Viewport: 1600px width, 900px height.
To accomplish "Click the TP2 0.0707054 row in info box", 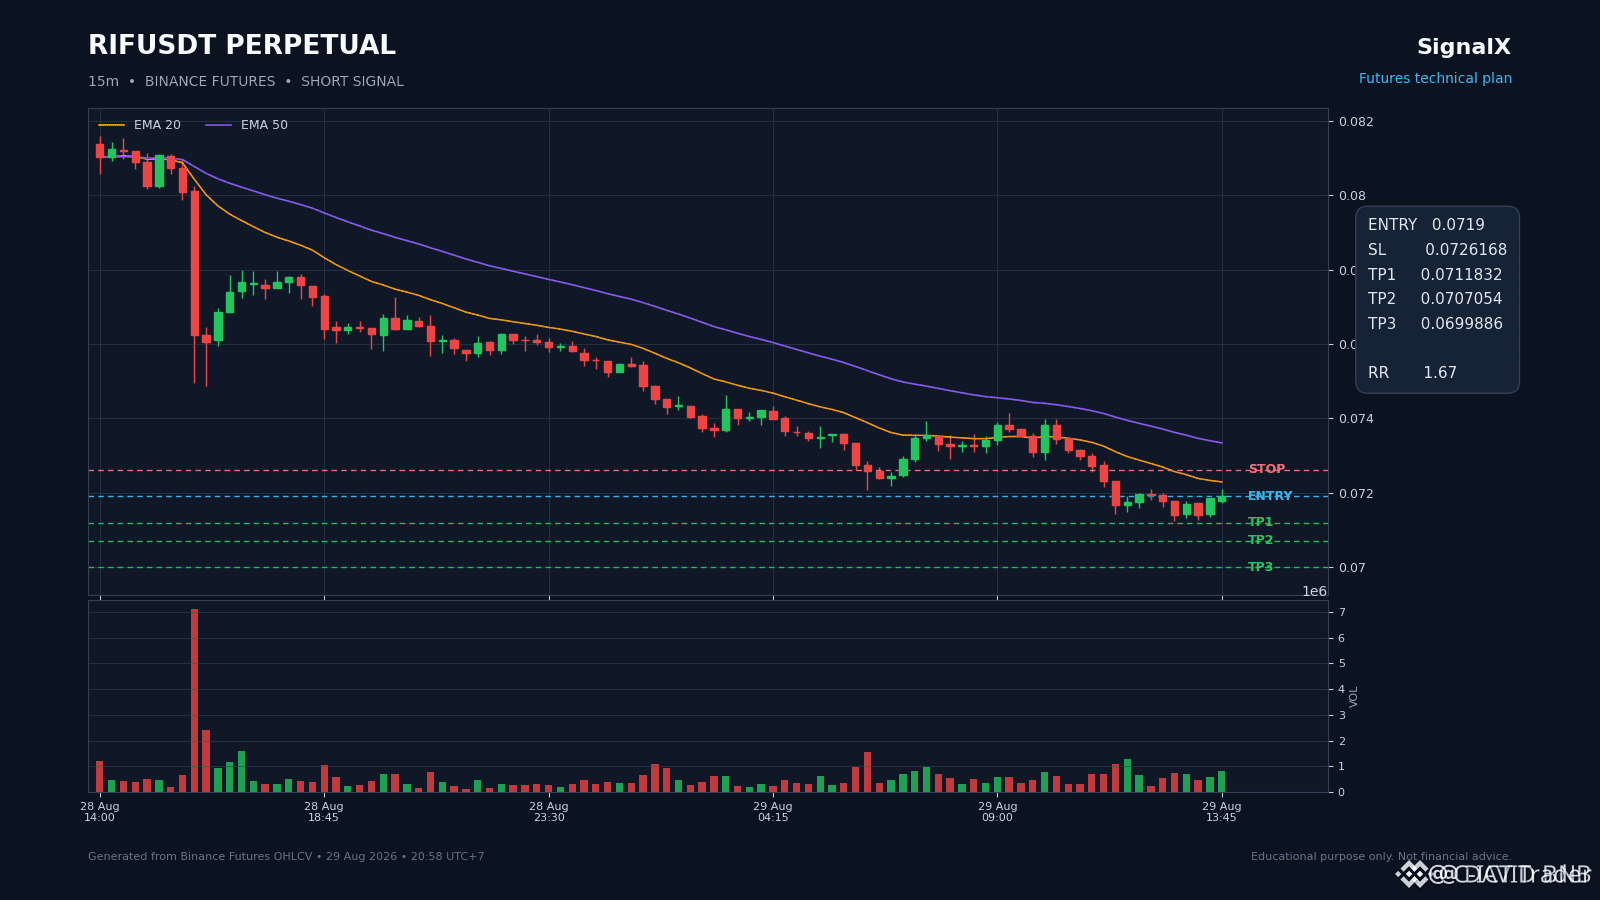I will click(x=1435, y=299).
